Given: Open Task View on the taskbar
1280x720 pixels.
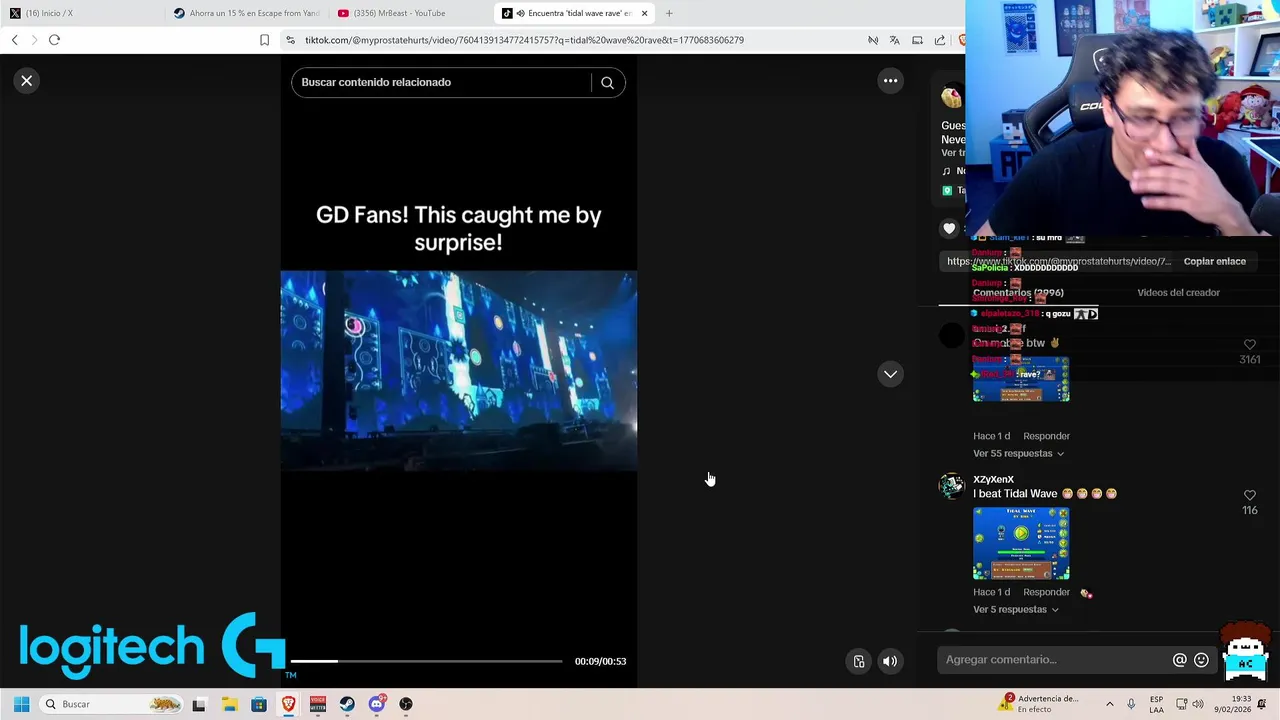Looking at the screenshot, I should point(199,704).
